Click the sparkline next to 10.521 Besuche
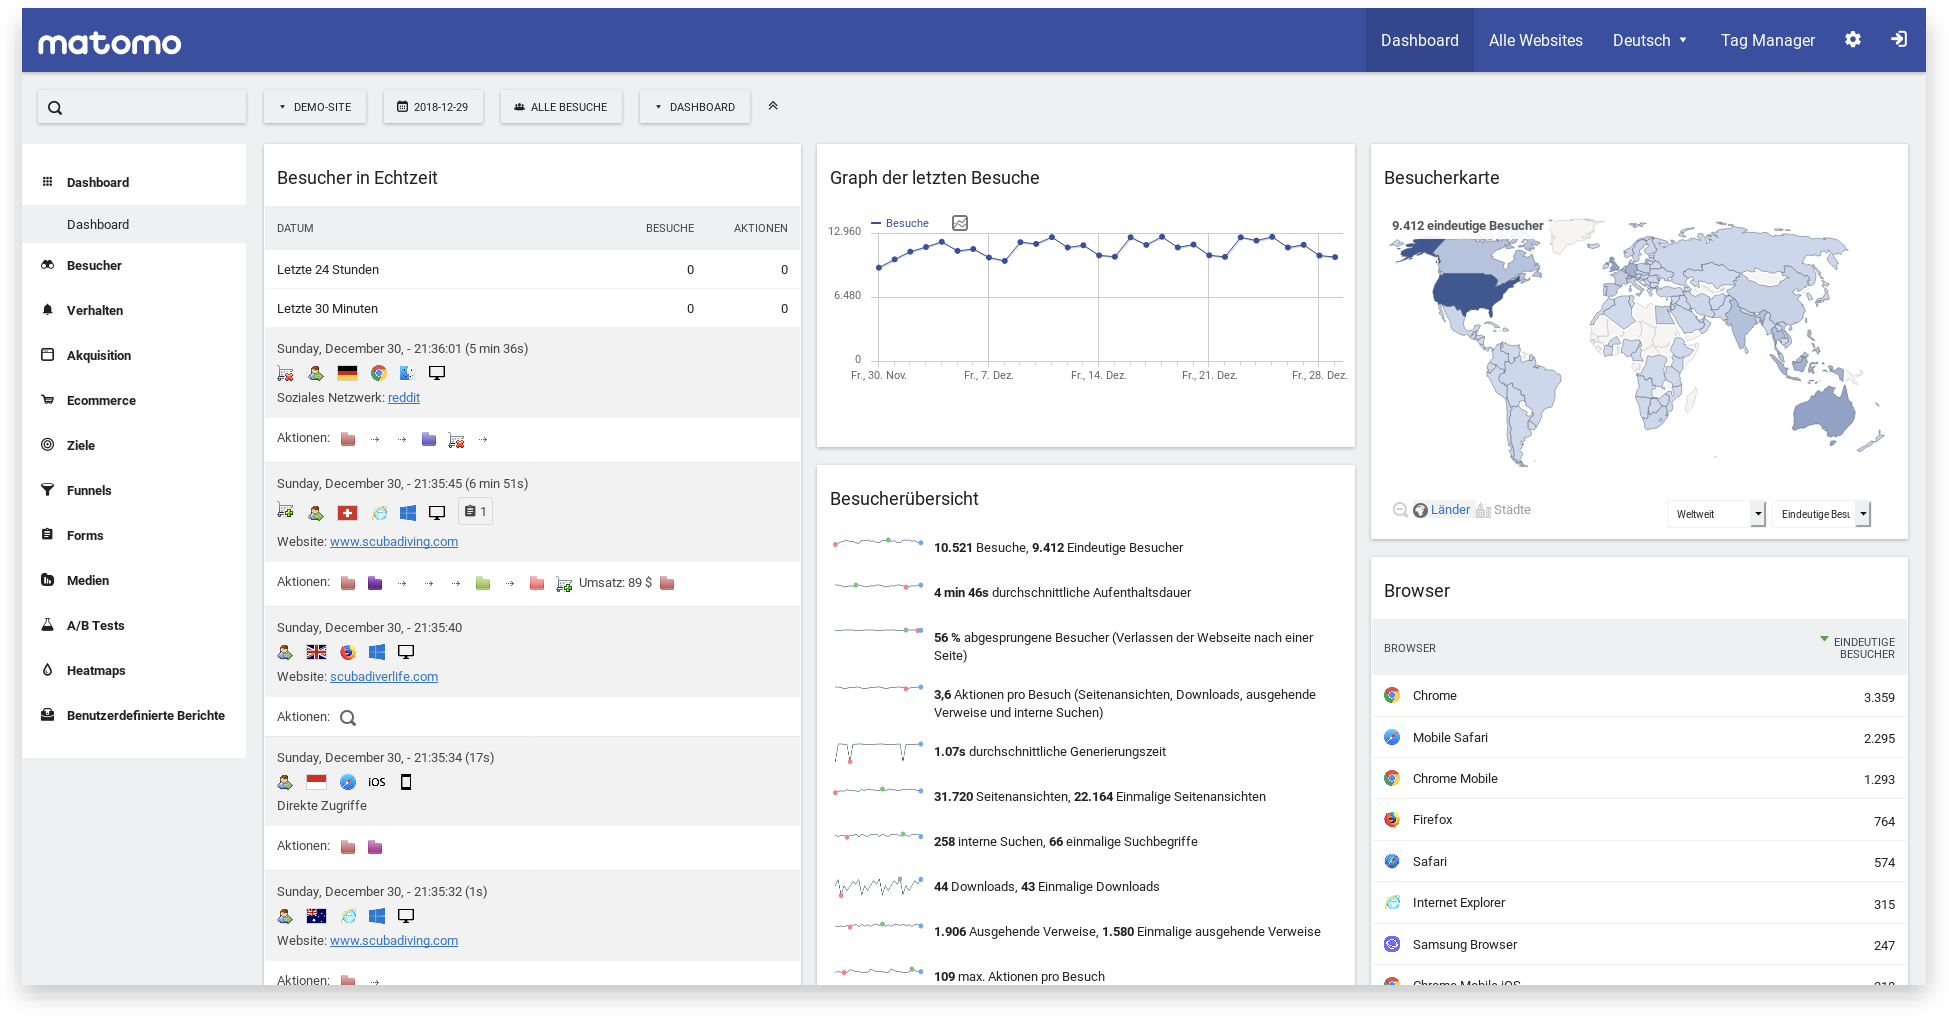Viewport: 1949px width, 1023px height. 879,543
